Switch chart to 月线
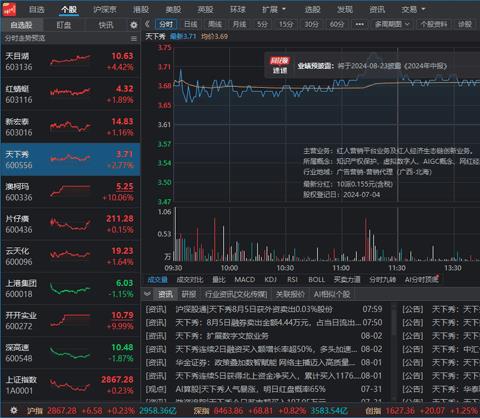Image resolution: width=480 pixels, height=418 pixels. 239,25
